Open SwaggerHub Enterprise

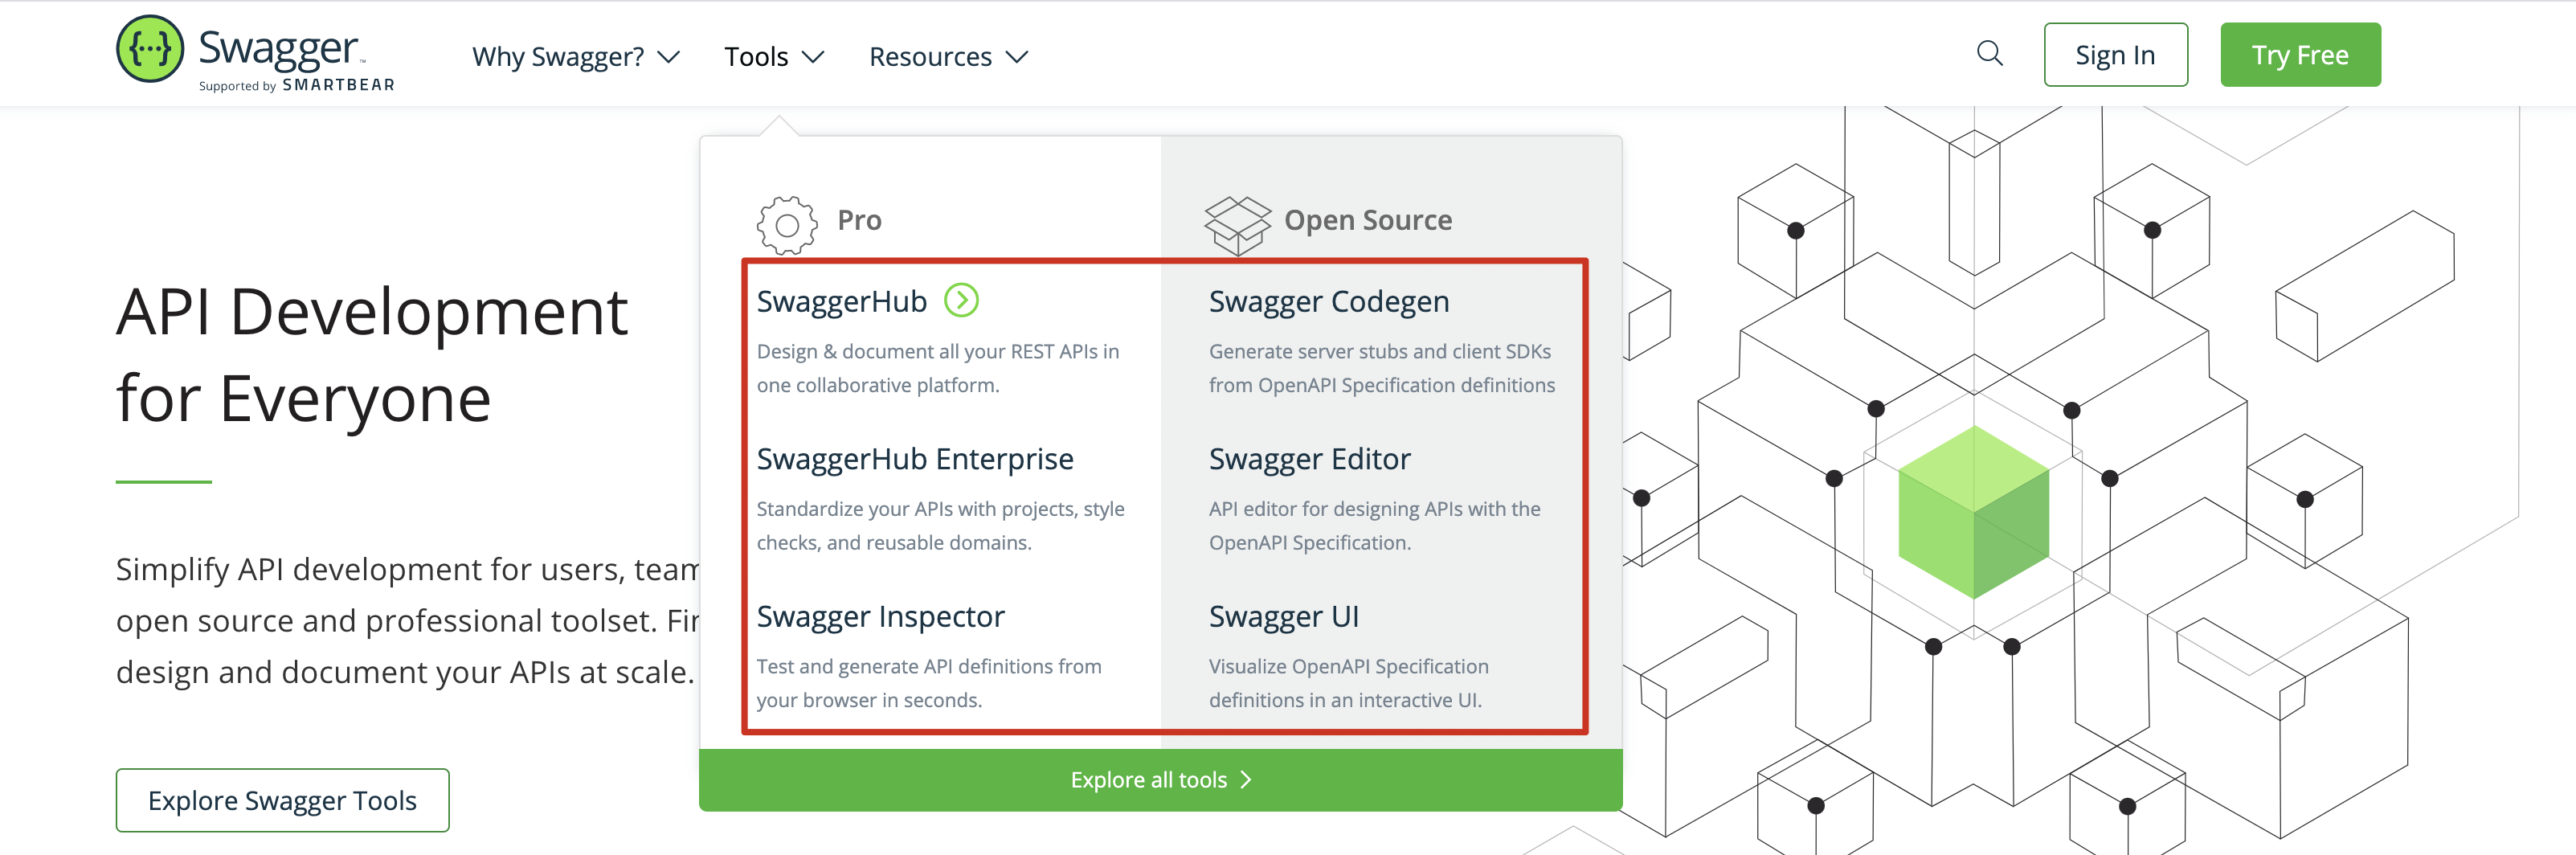[915, 458]
